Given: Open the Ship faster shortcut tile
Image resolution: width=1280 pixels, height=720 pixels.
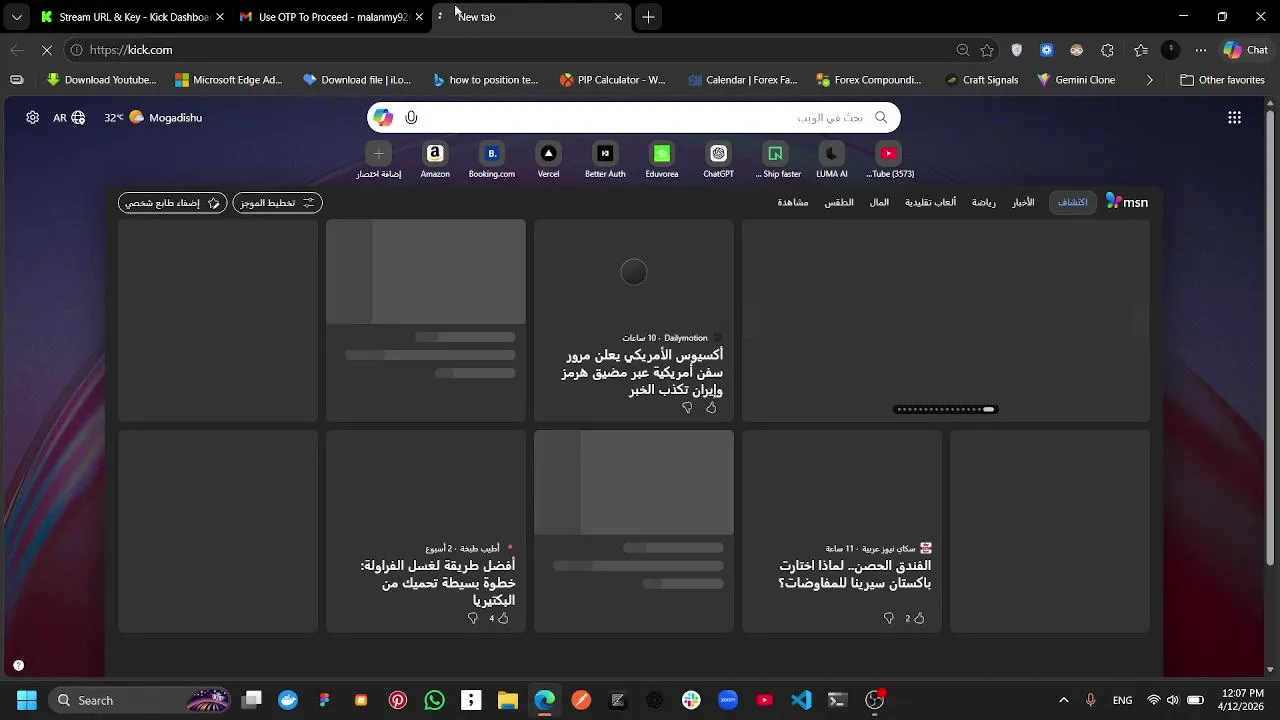Looking at the screenshot, I should pos(775,160).
